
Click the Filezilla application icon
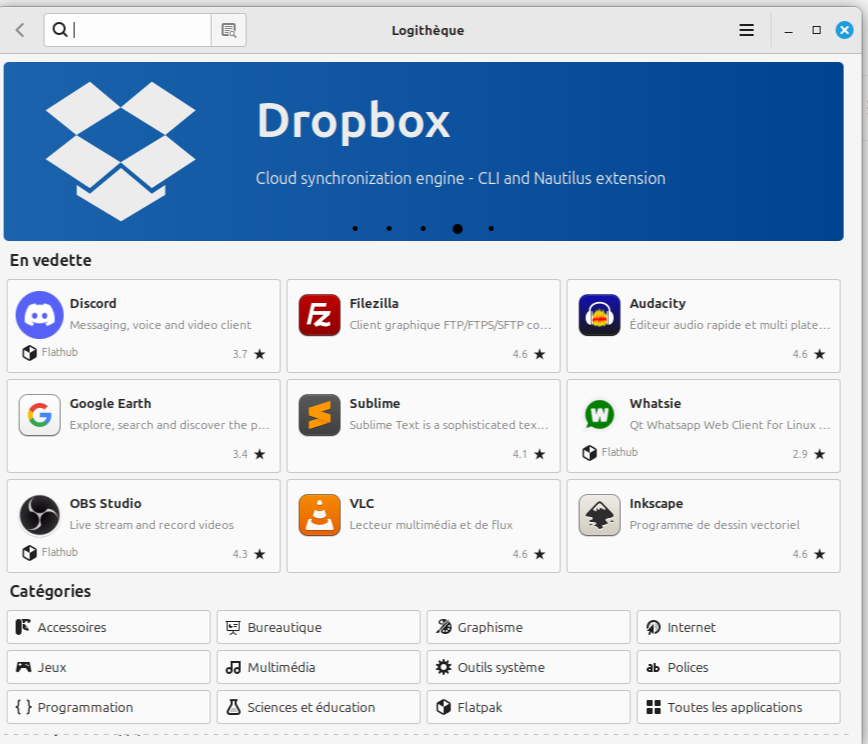tap(319, 315)
